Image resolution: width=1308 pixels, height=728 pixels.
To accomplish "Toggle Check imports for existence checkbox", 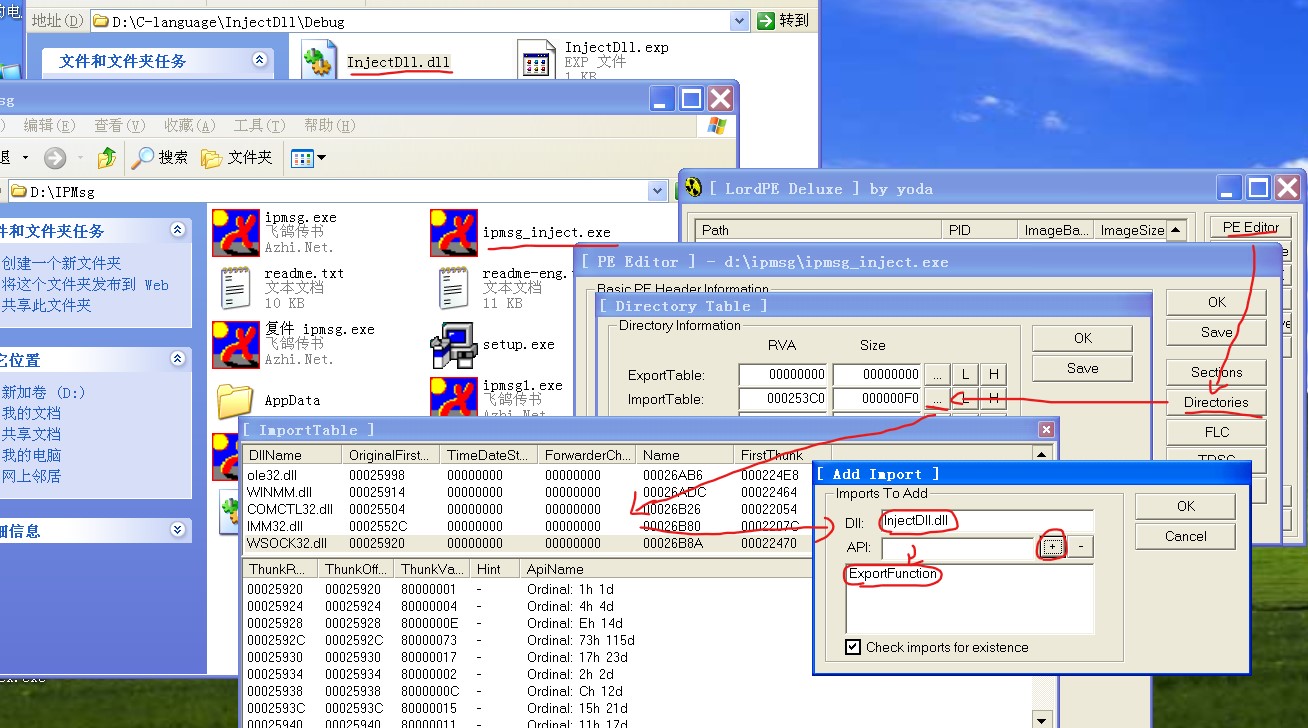I will coord(853,647).
